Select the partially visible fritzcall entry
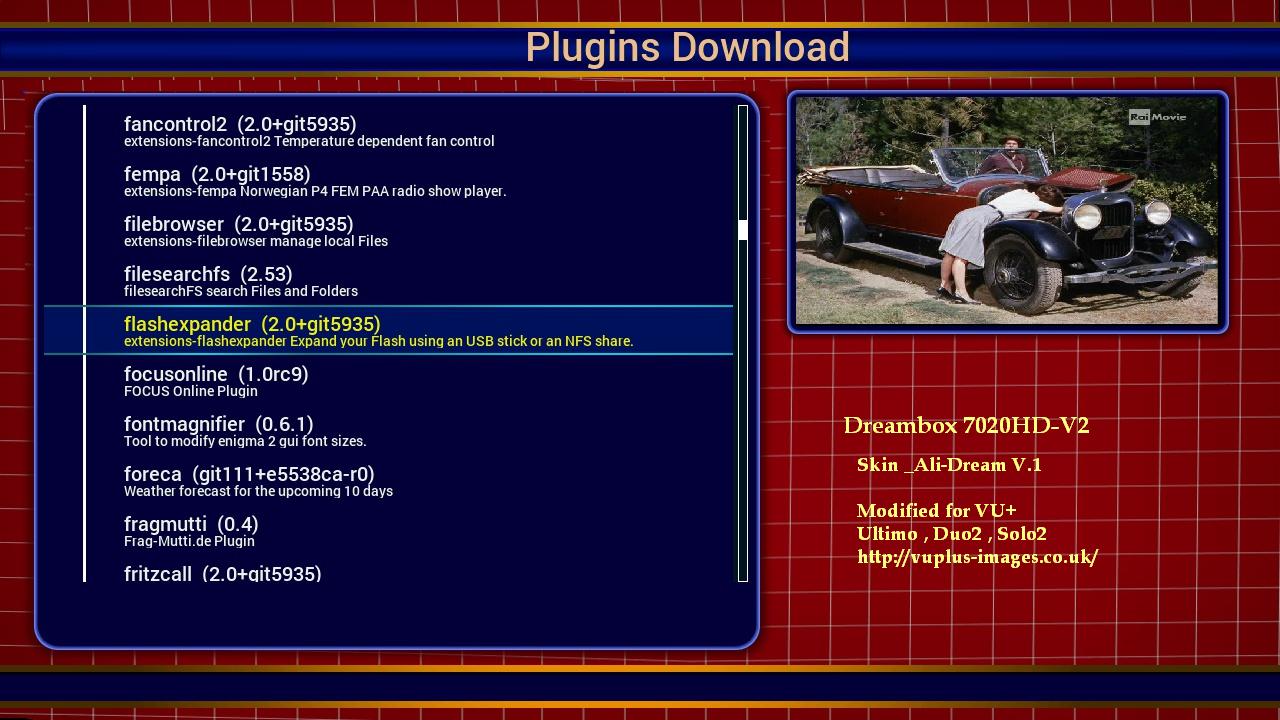This screenshot has width=1280, height=720. 388,573
